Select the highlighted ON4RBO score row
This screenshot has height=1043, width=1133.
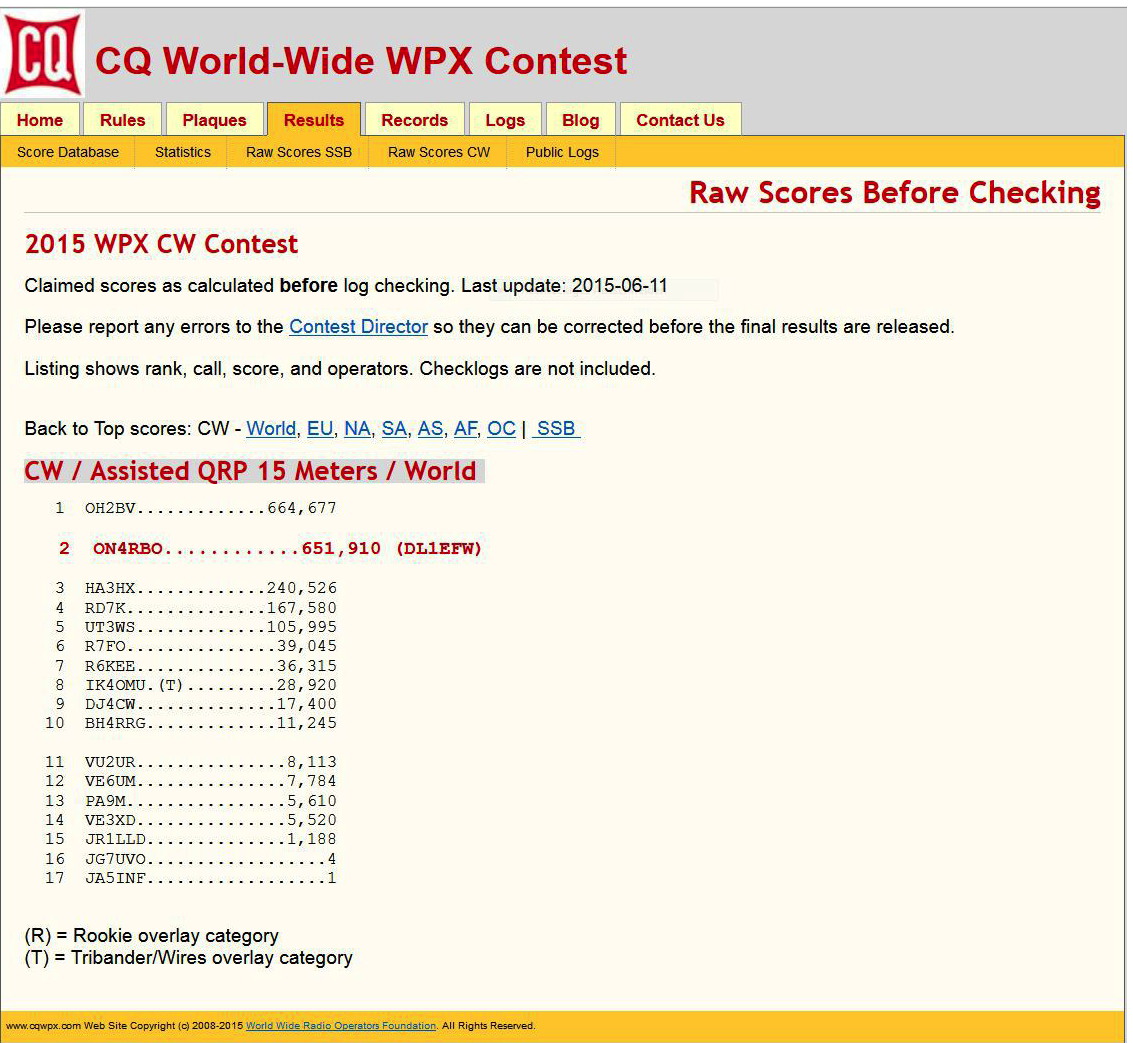[x=270, y=549]
